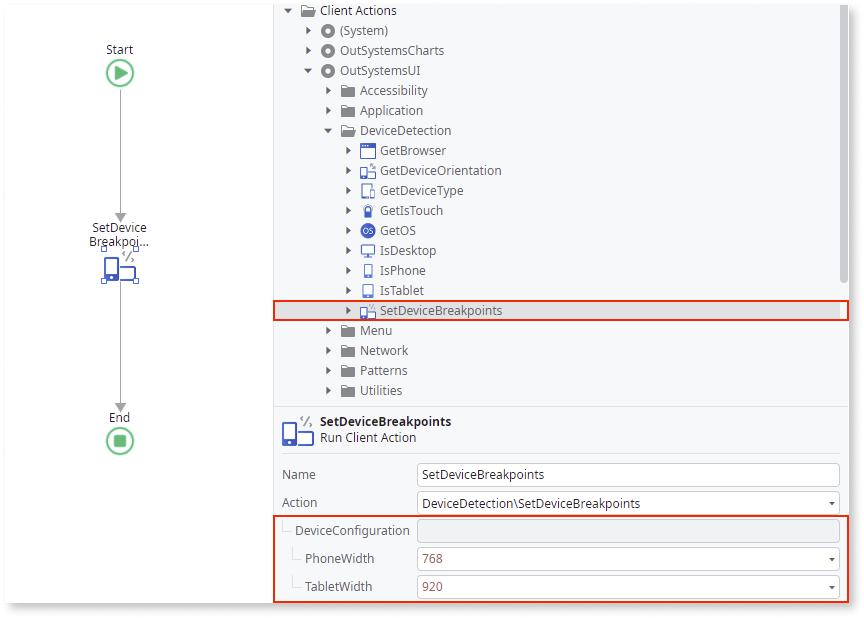Select the highlighted SetDeviceBreakpoints tree row
864x618 pixels.
(x=440, y=310)
